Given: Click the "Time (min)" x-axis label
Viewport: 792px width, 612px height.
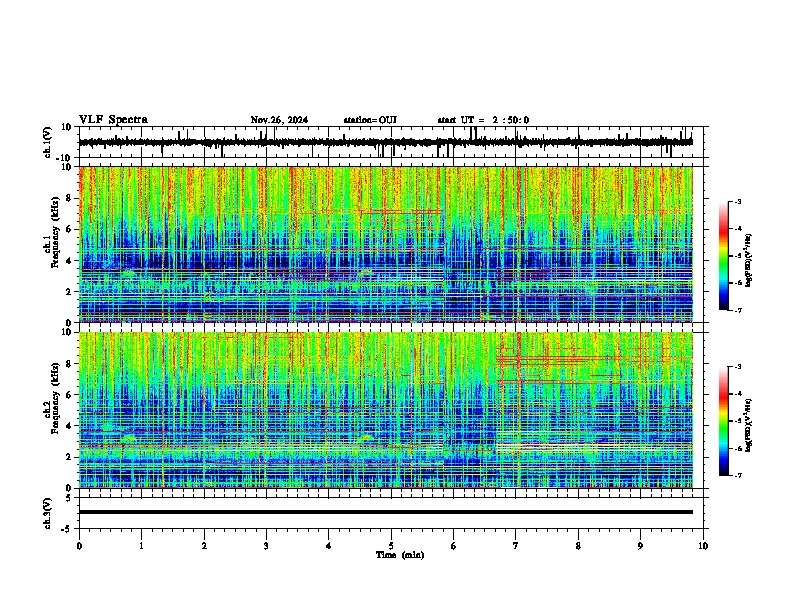Looking at the screenshot, I should [400, 555].
